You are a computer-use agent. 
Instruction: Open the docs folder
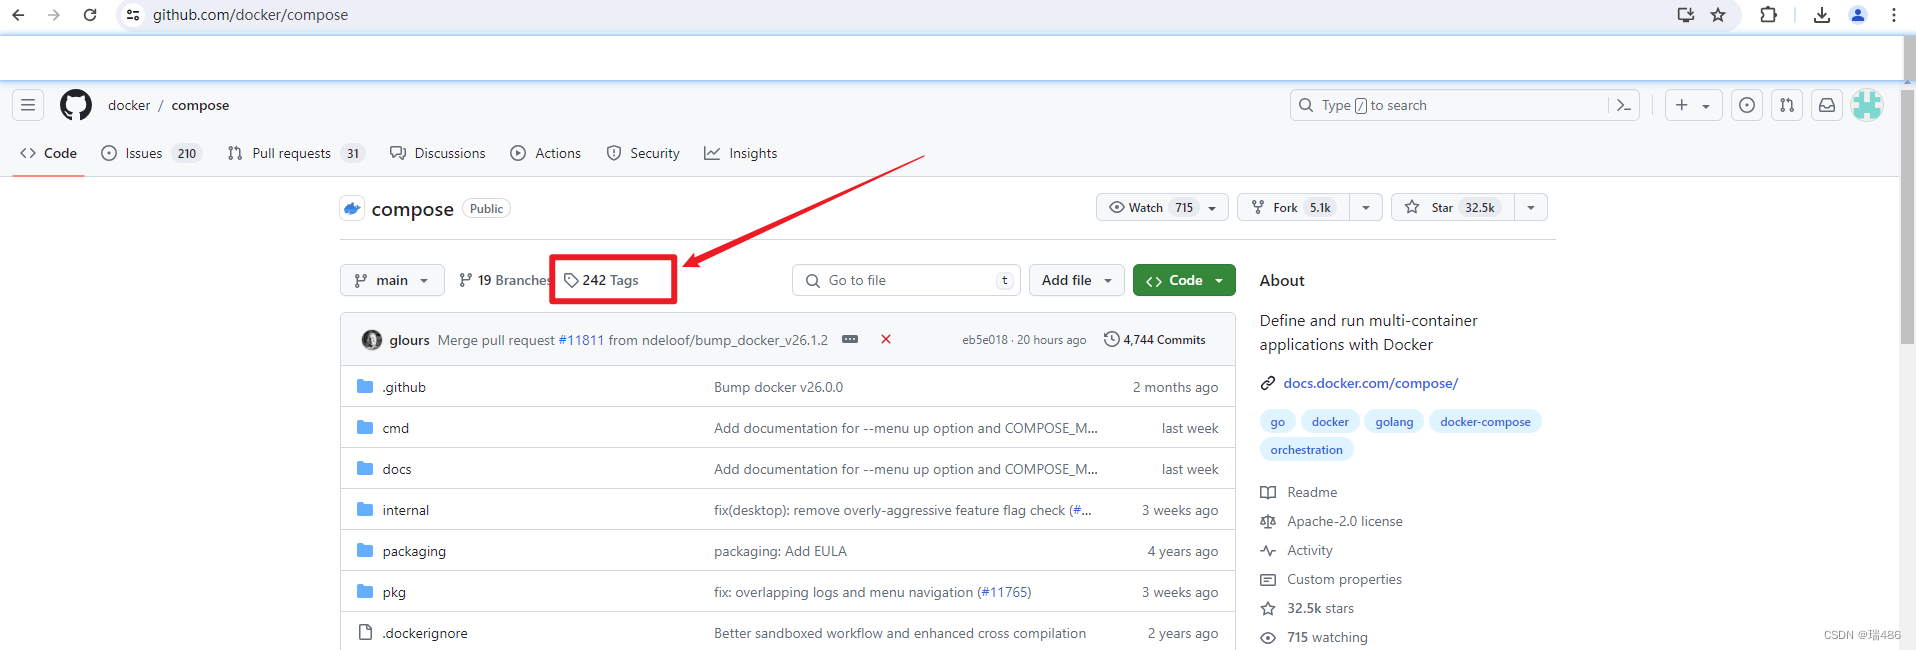[x=397, y=469]
